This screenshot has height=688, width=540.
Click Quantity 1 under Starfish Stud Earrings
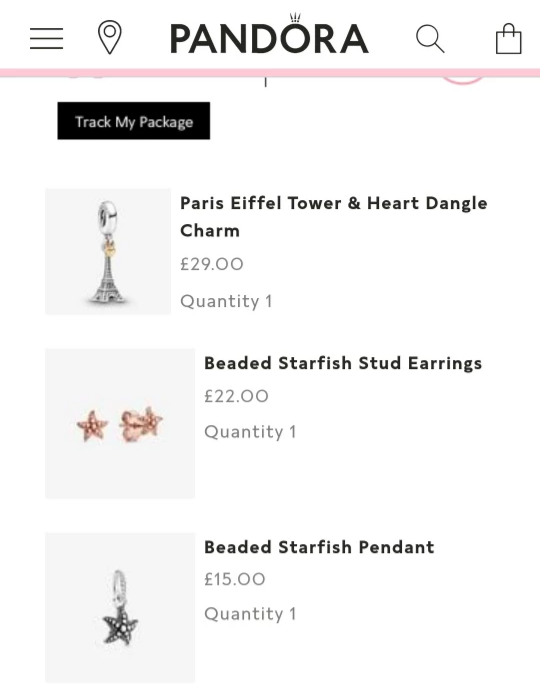[x=250, y=432]
